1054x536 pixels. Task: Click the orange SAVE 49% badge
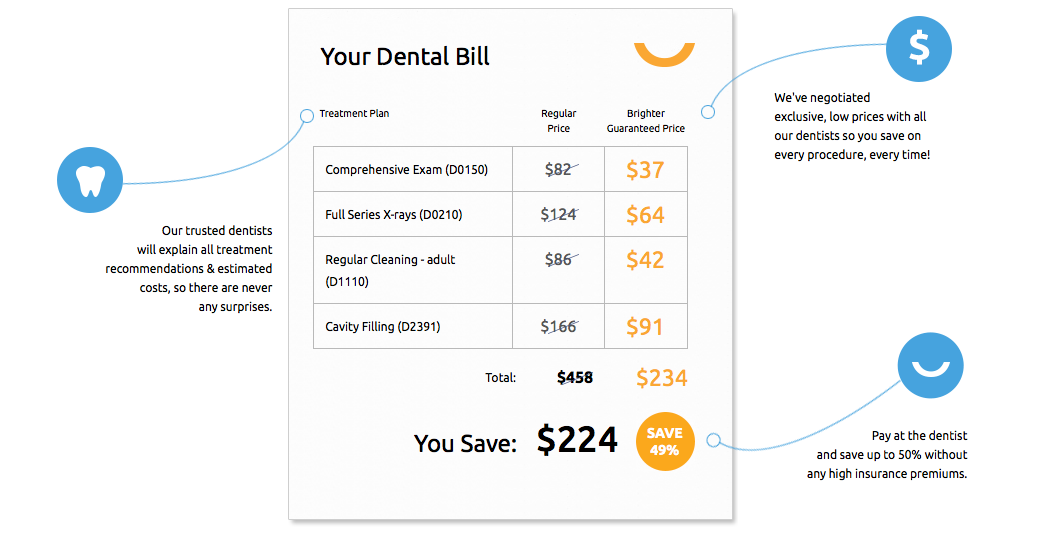click(x=665, y=441)
